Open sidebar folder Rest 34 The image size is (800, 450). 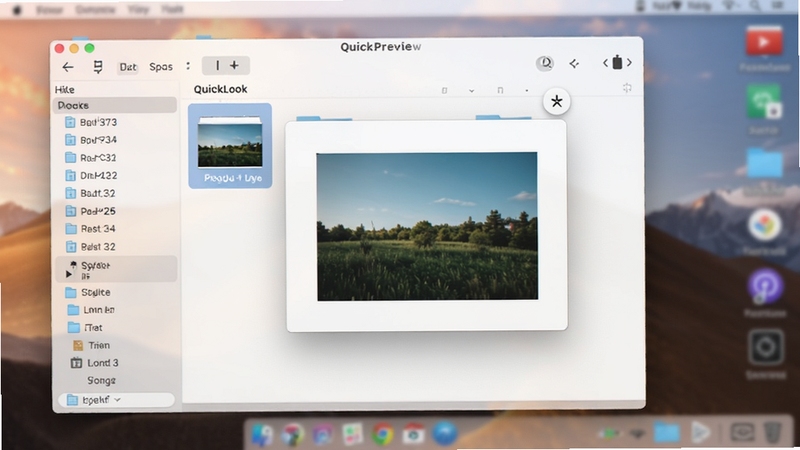tap(91, 229)
